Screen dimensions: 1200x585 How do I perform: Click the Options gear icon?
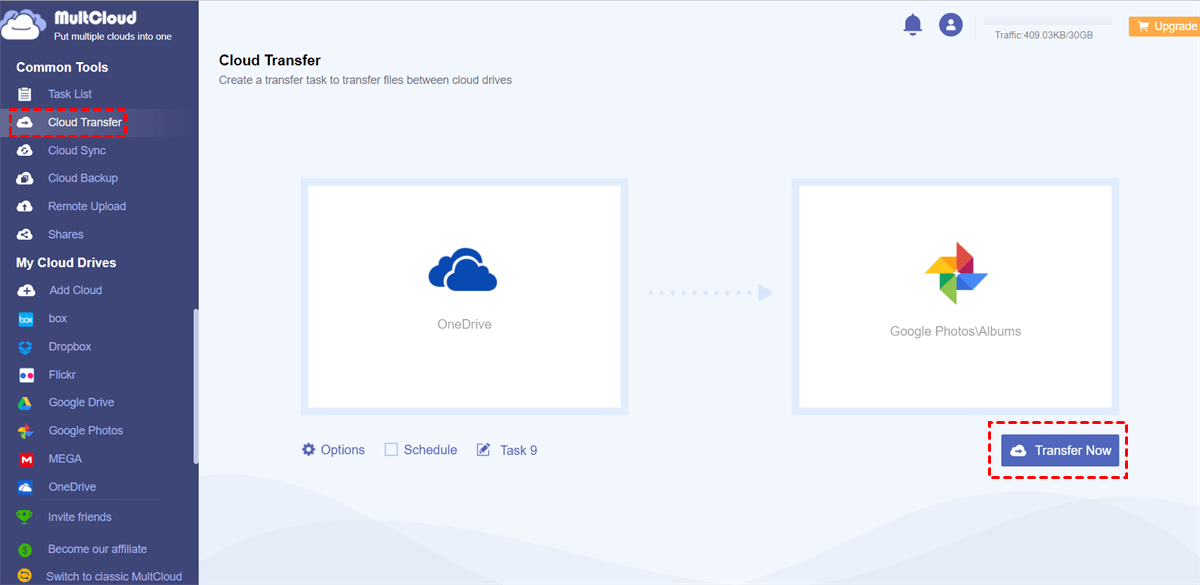[308, 449]
